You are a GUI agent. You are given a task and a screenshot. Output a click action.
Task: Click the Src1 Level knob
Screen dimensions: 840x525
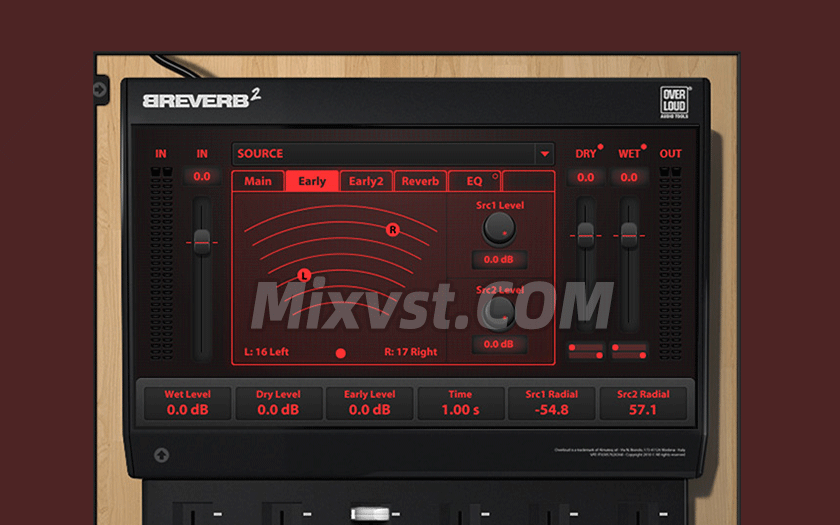(x=497, y=230)
